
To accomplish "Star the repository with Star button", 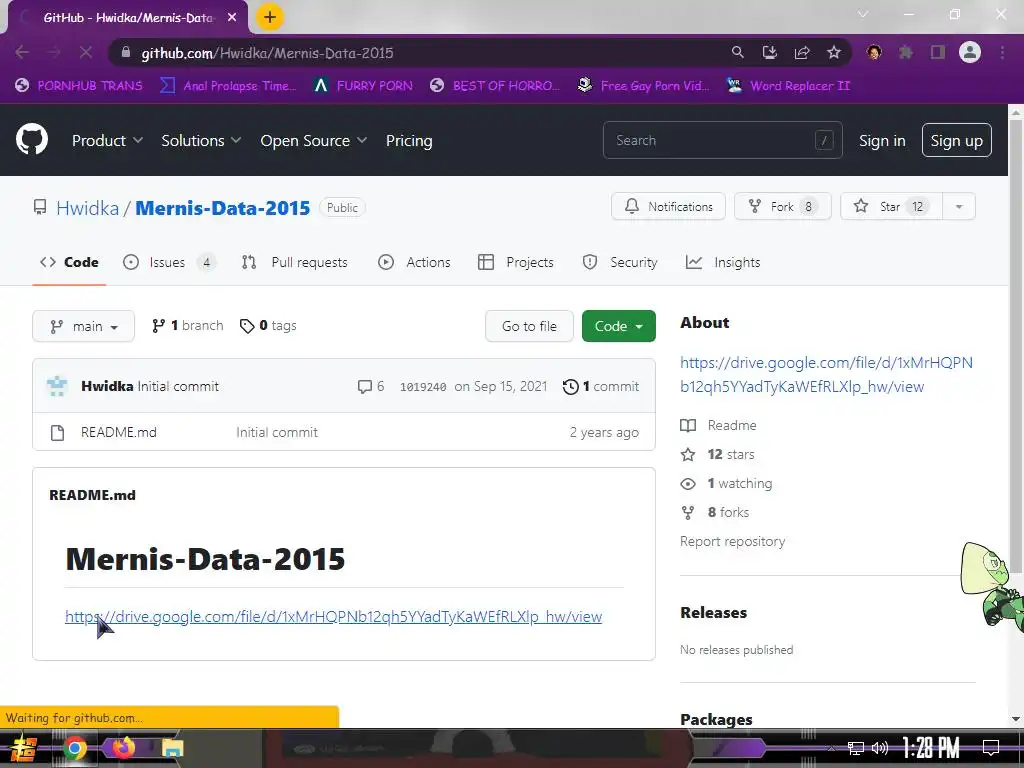I will [x=891, y=206].
